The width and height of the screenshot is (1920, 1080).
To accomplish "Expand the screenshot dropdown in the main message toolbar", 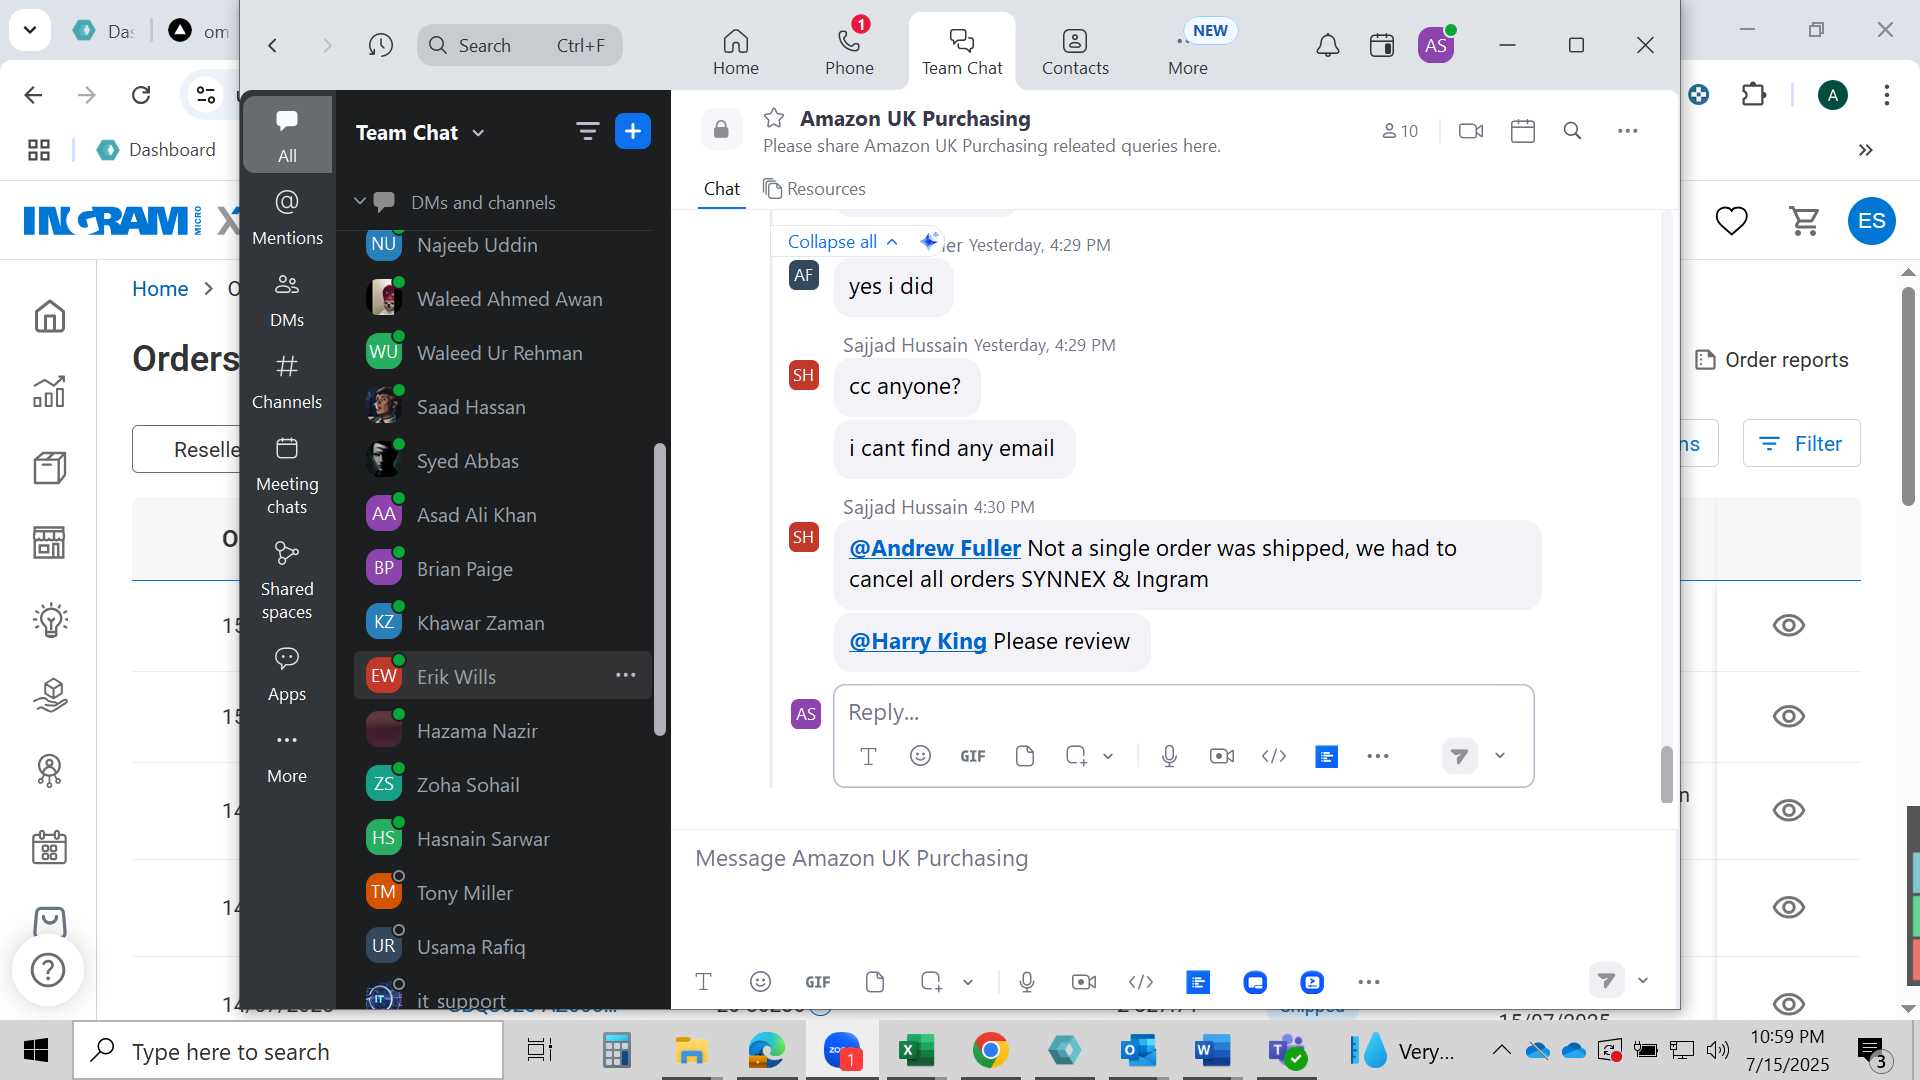I will point(968,982).
